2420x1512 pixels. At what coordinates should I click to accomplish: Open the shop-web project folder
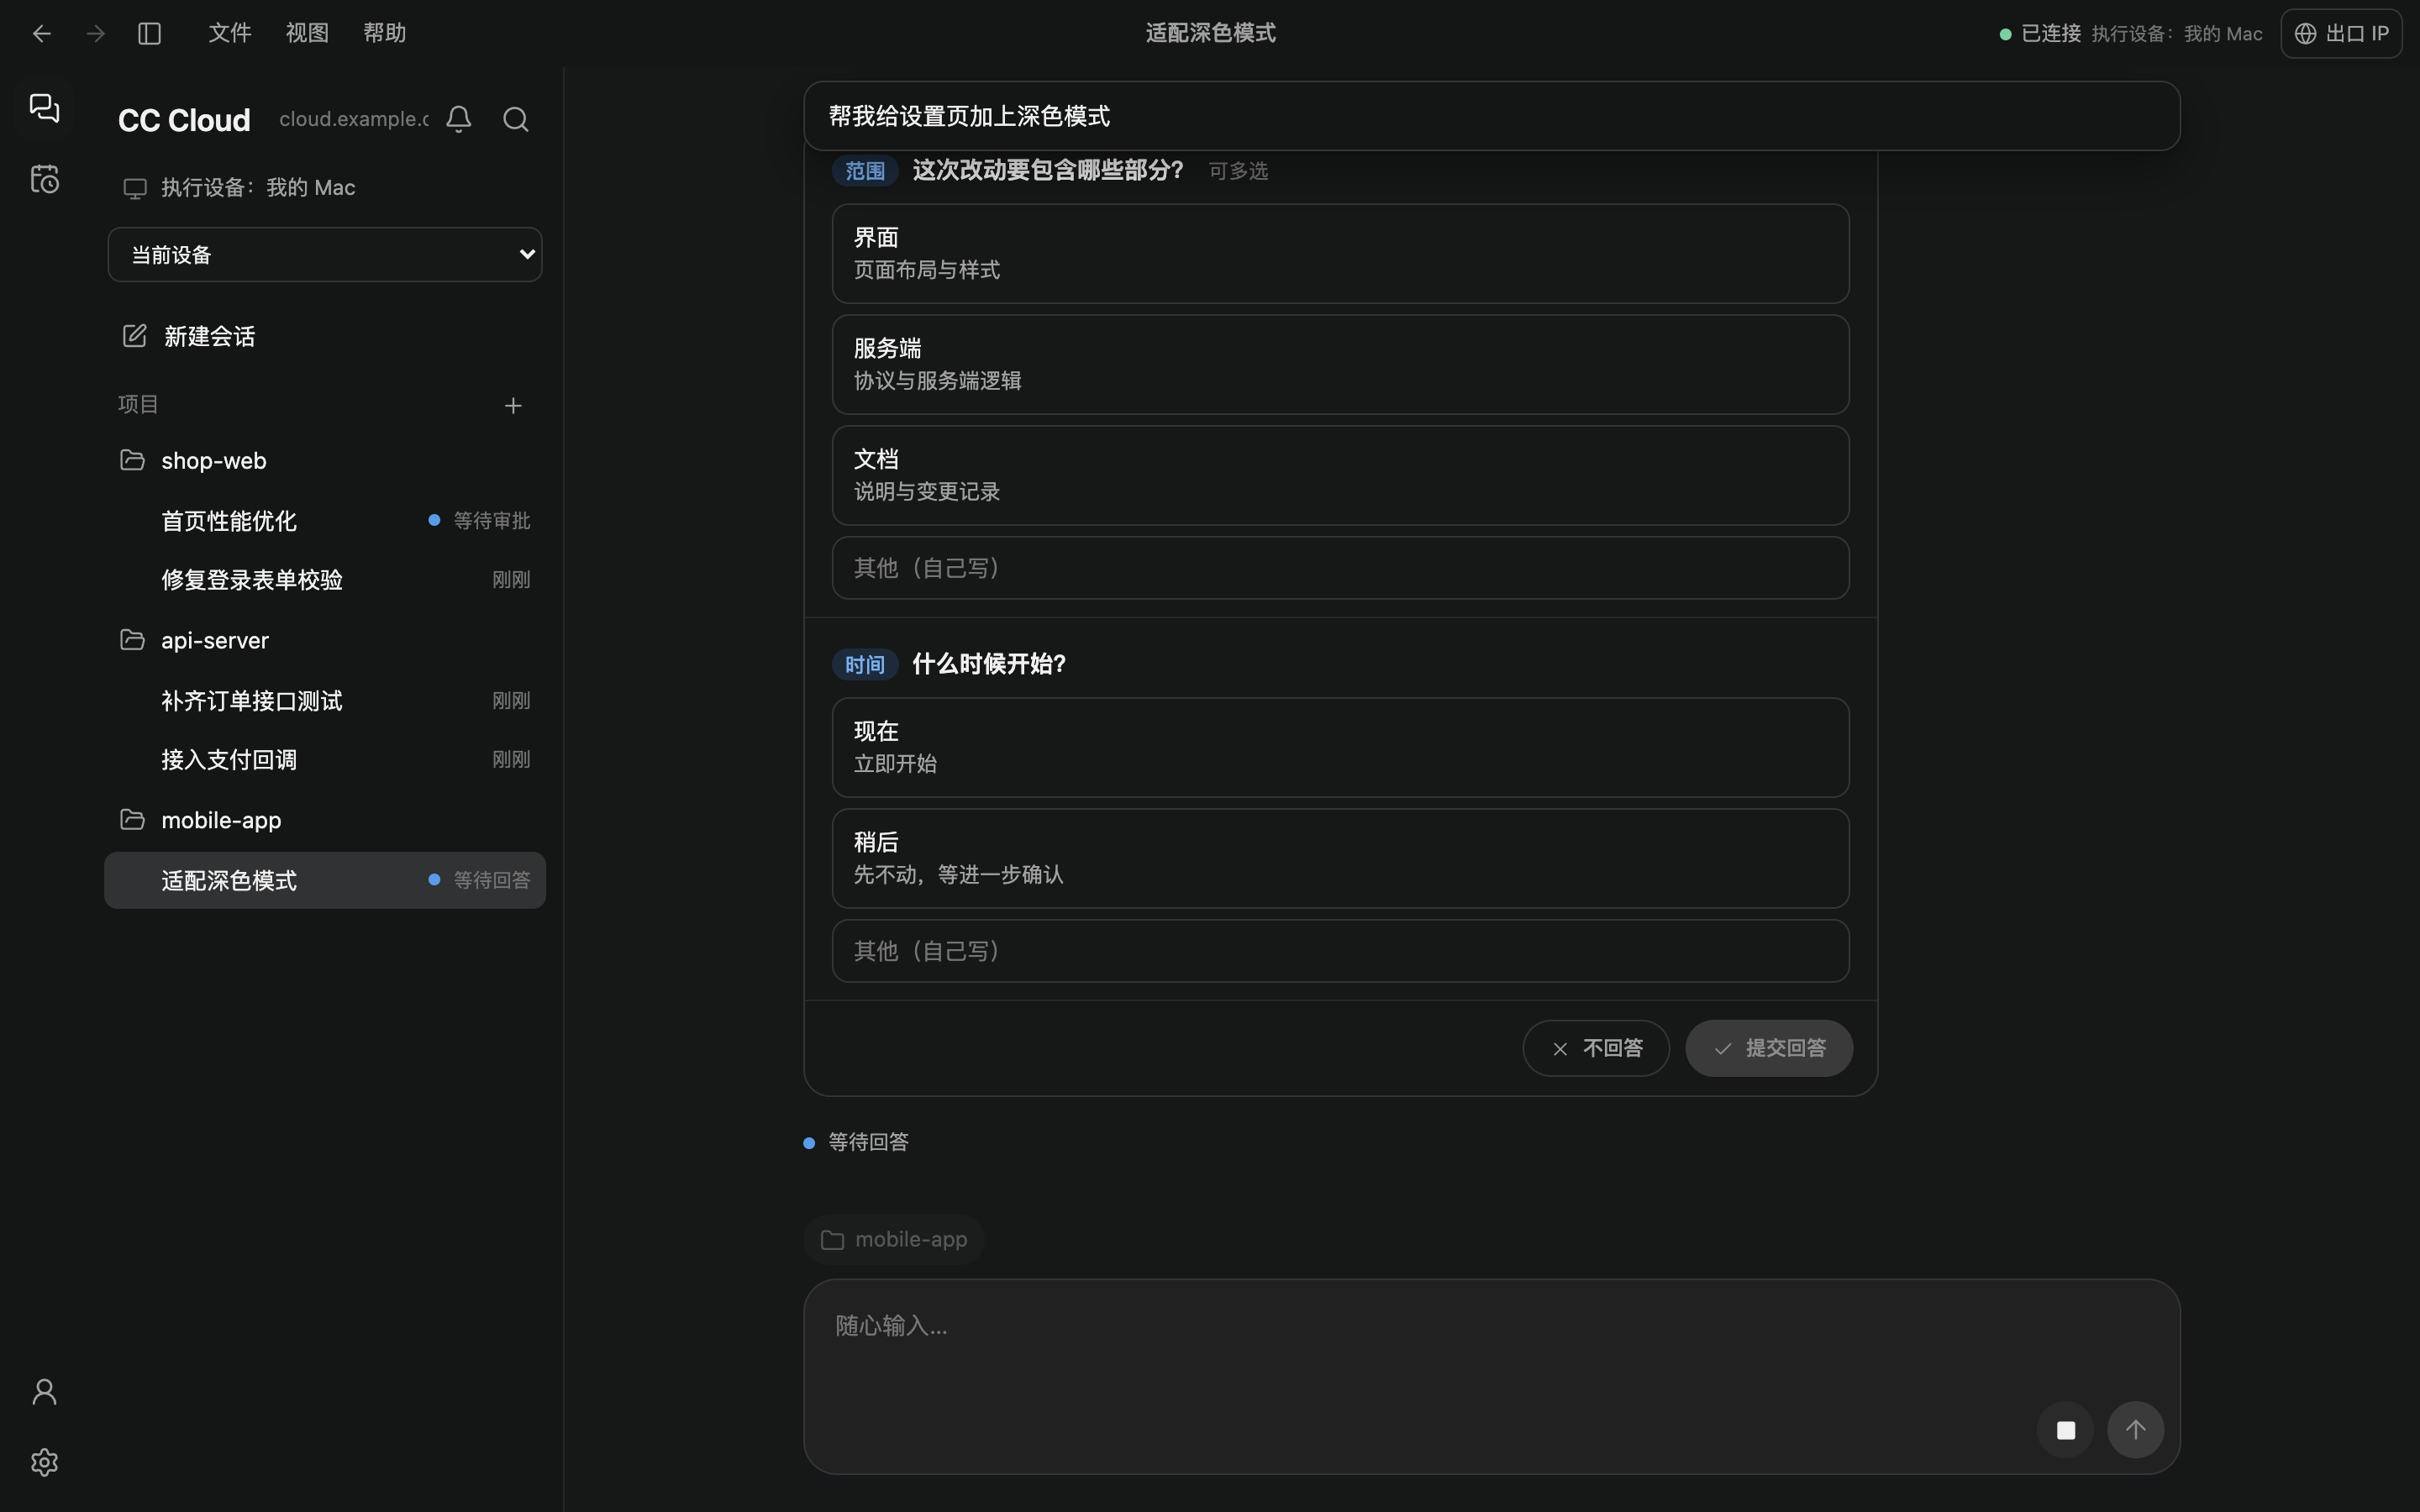pyautogui.click(x=325, y=461)
